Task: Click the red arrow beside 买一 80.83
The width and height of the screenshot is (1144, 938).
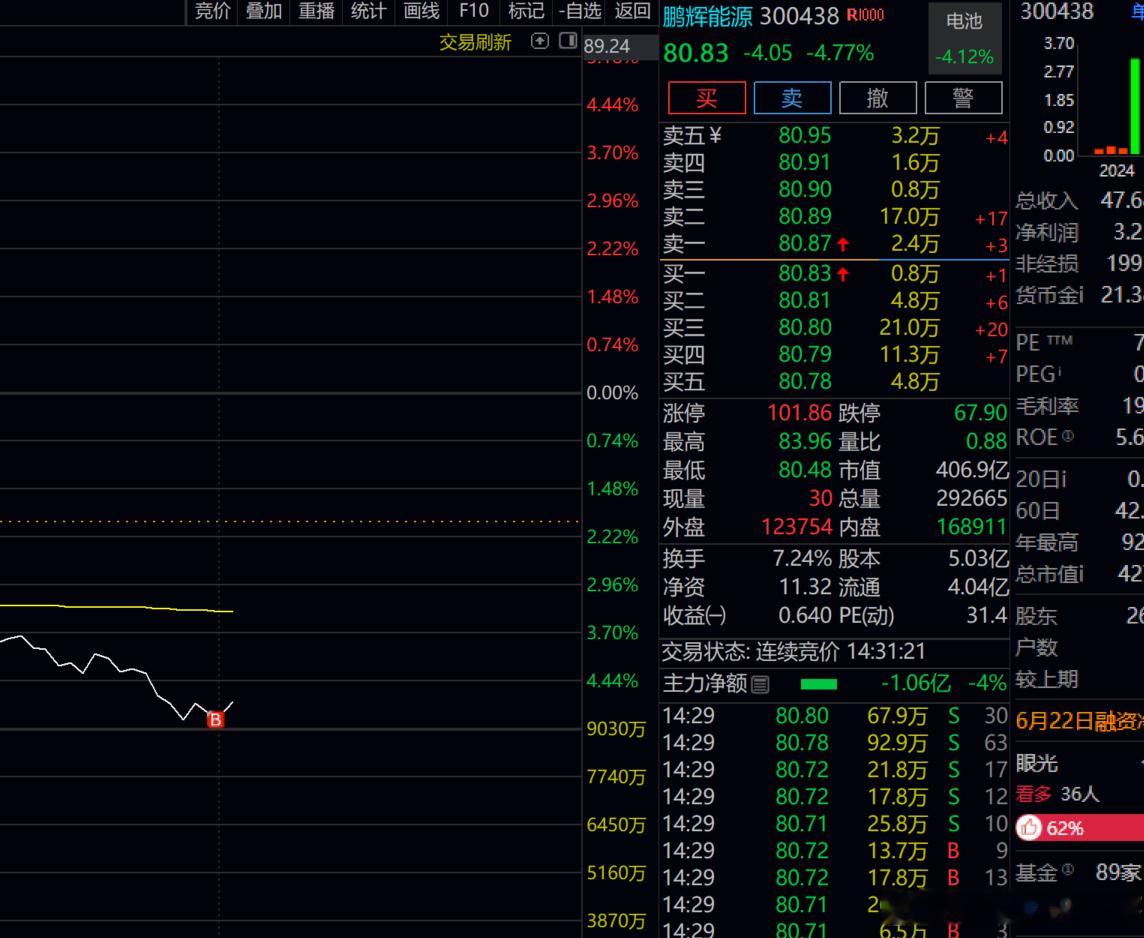Action: pyautogui.click(x=843, y=274)
